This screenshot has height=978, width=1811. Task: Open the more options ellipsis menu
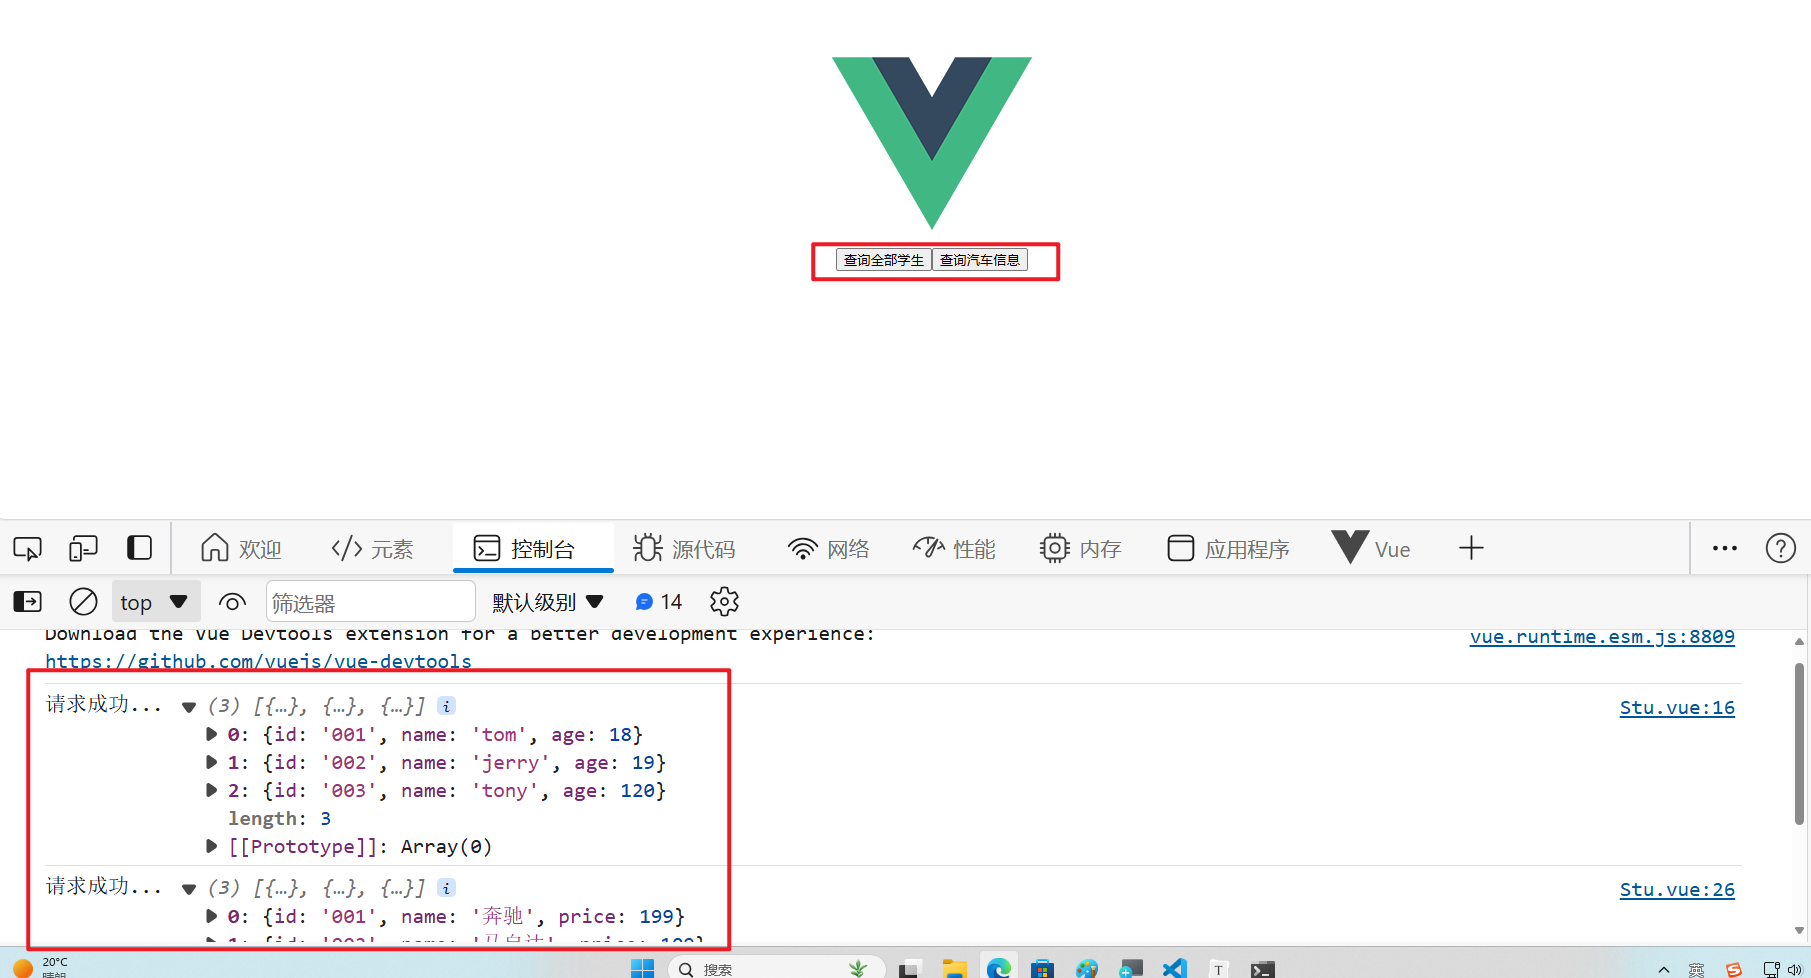1724,548
